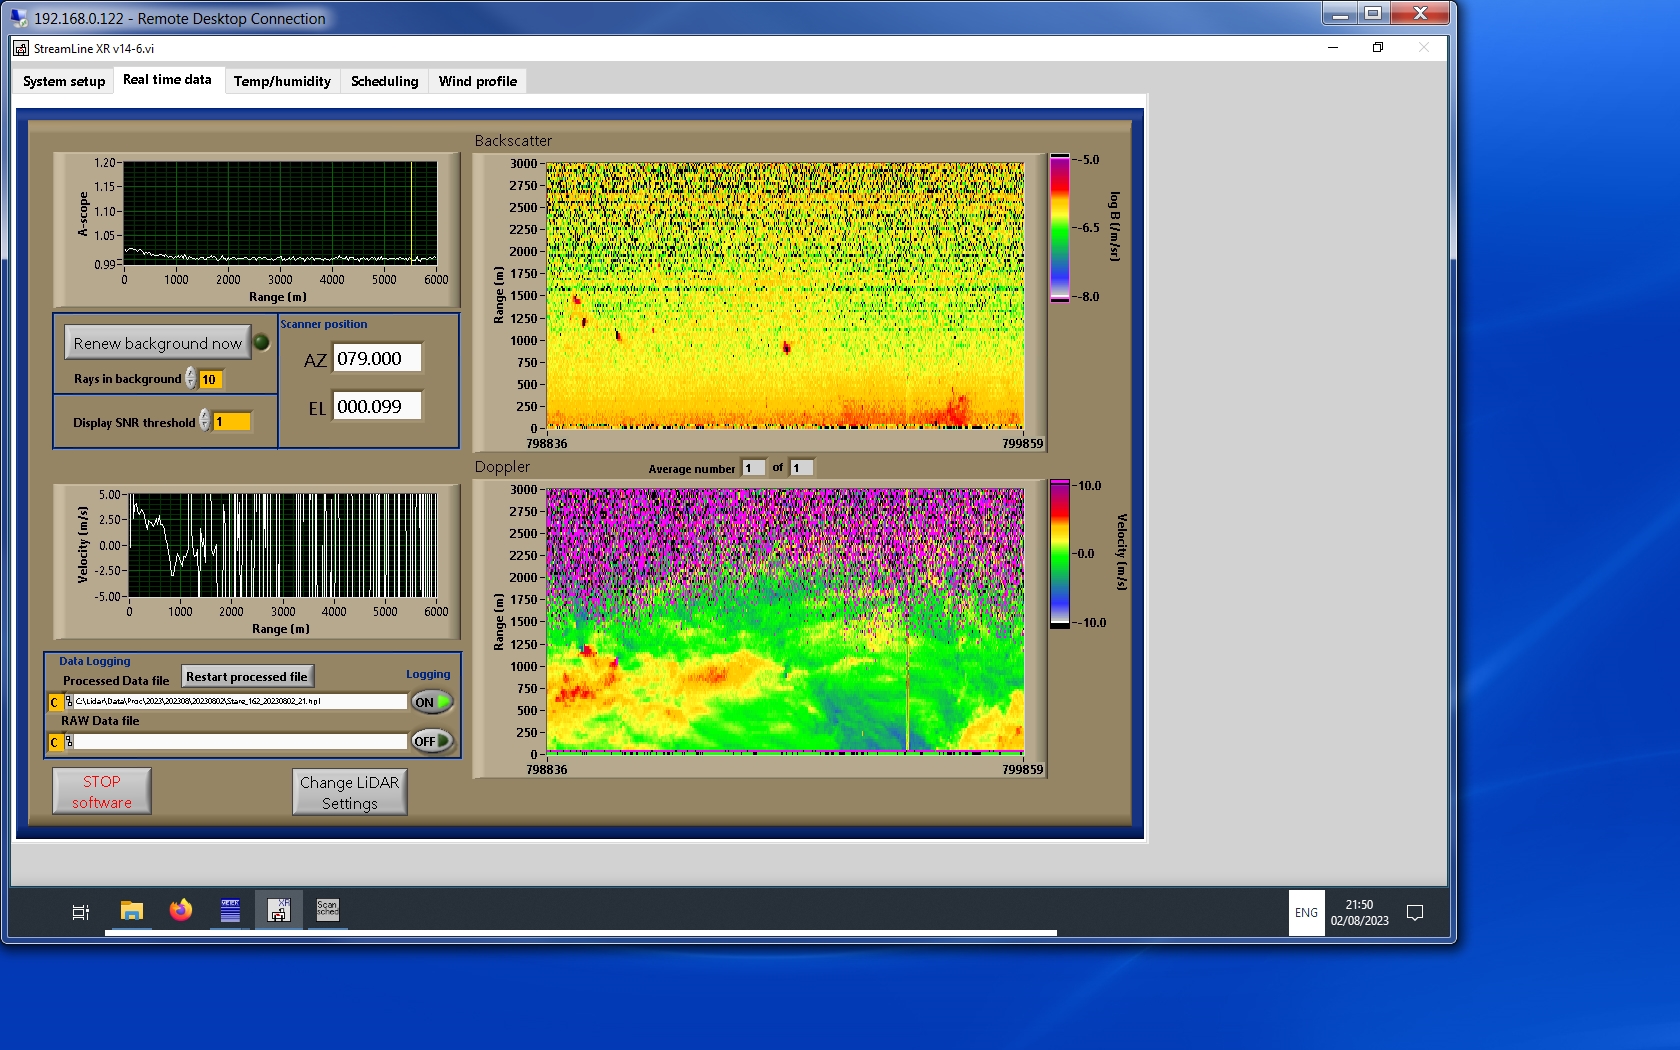1680x1050 pixels.
Task: Click the AZ scanner position field
Action: pos(377,358)
